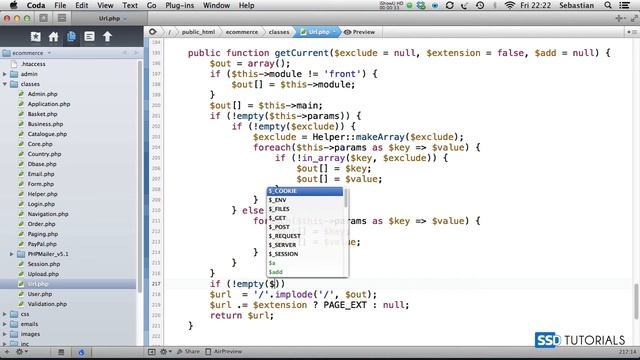Viewport: 640px width, 360px height.
Task: Select the Url.php path bar tab
Action: [318, 32]
